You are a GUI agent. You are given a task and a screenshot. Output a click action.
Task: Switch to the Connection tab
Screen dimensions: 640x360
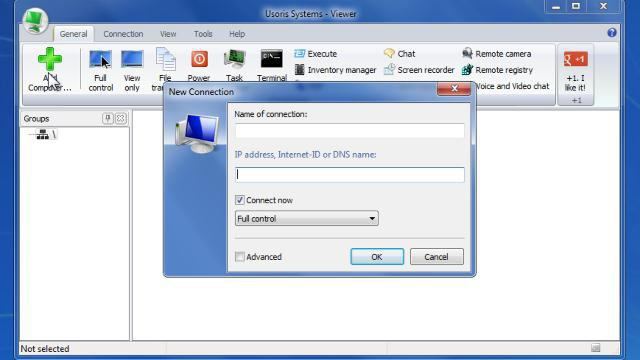(x=123, y=34)
